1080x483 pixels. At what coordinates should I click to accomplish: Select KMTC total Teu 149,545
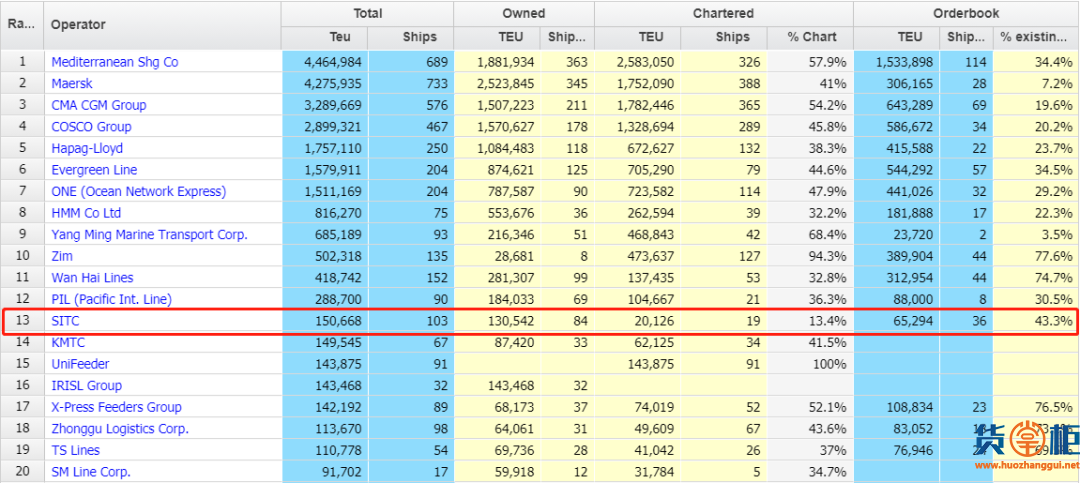click(324, 342)
